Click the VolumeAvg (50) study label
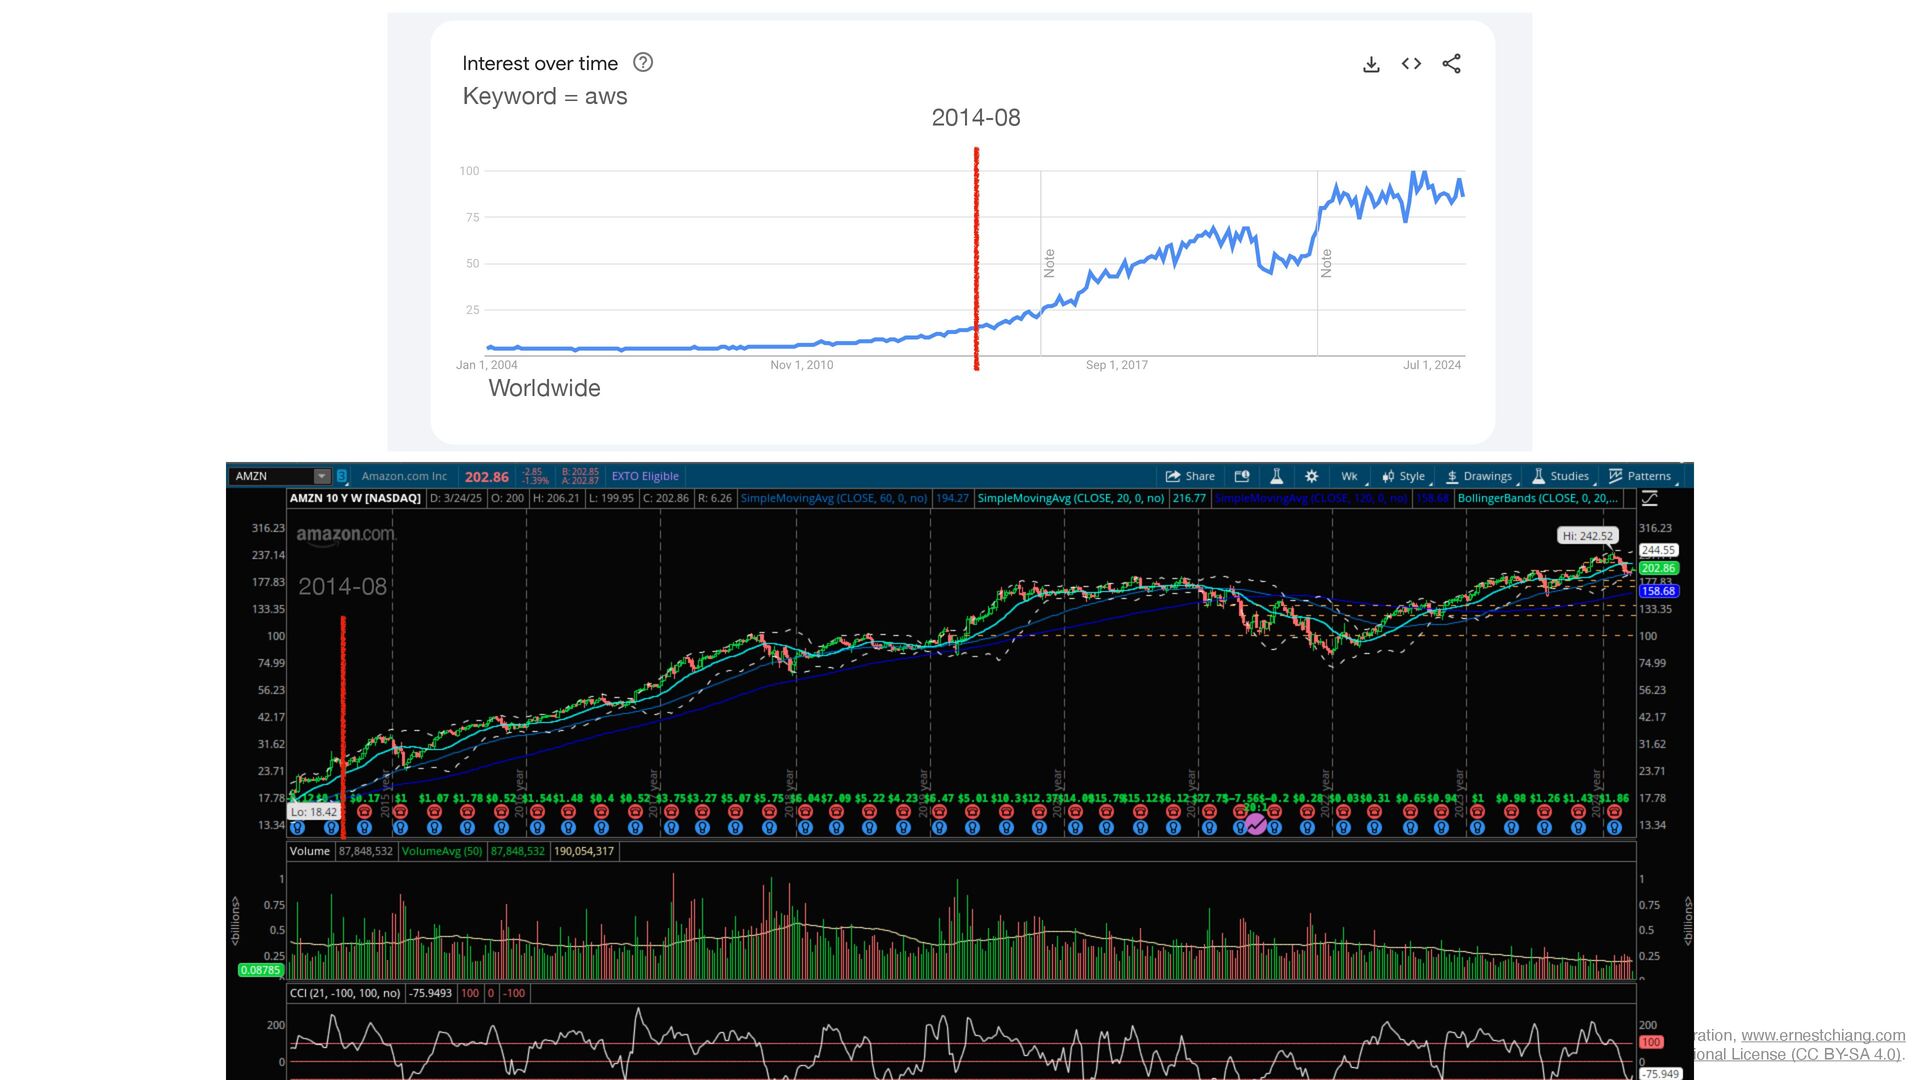Image resolution: width=1920 pixels, height=1080 pixels. 442,851
